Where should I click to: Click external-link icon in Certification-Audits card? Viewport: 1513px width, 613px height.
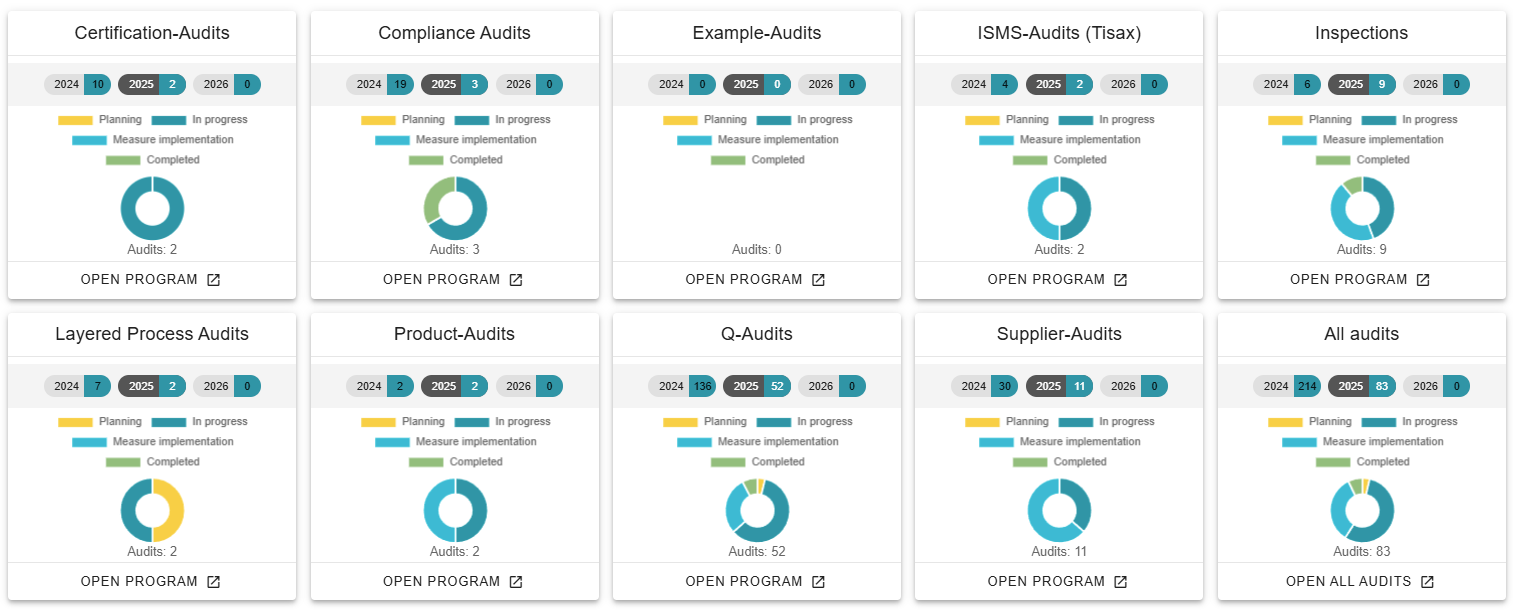(x=213, y=280)
